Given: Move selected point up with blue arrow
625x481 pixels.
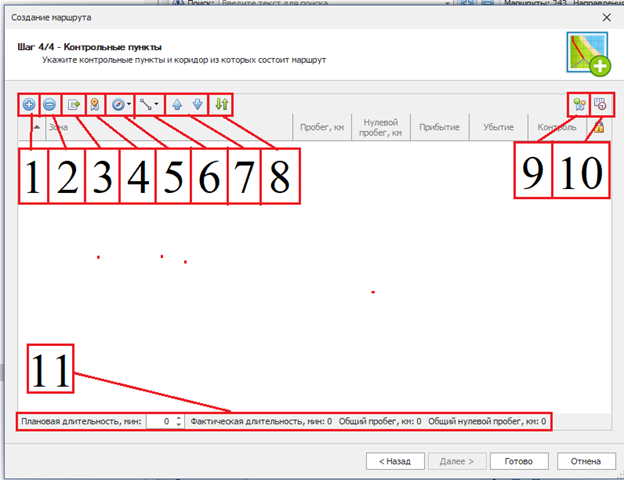Looking at the screenshot, I should 177,103.
